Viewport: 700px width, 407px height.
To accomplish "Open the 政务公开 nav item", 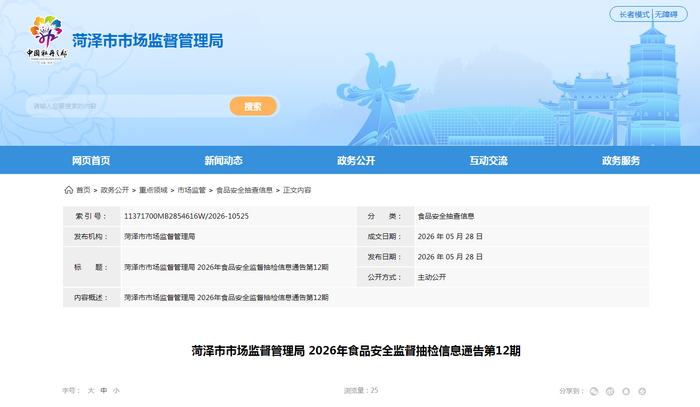I will (356, 161).
